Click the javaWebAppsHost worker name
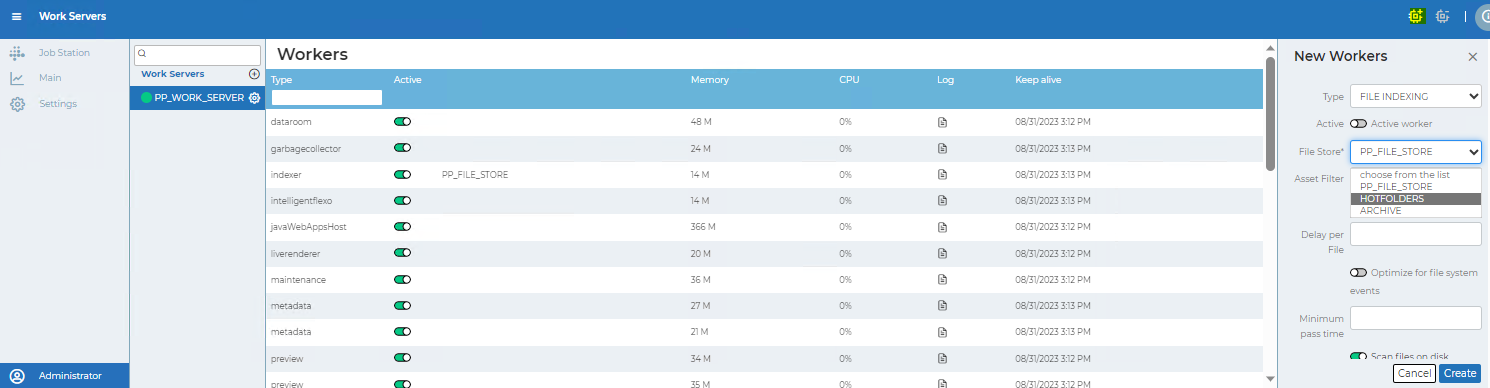Viewport: 1490px width, 388px height. pos(308,227)
